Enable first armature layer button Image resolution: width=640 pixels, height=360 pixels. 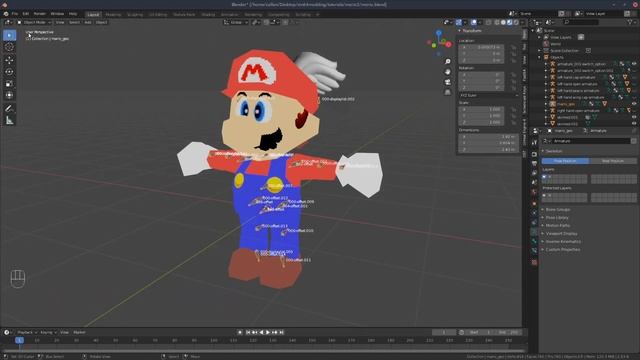coord(544,177)
